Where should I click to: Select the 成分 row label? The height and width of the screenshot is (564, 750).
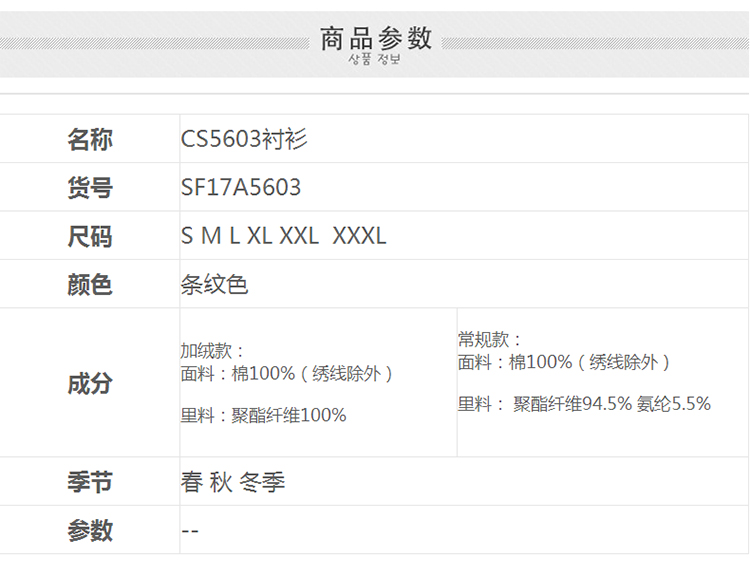[x=90, y=383]
